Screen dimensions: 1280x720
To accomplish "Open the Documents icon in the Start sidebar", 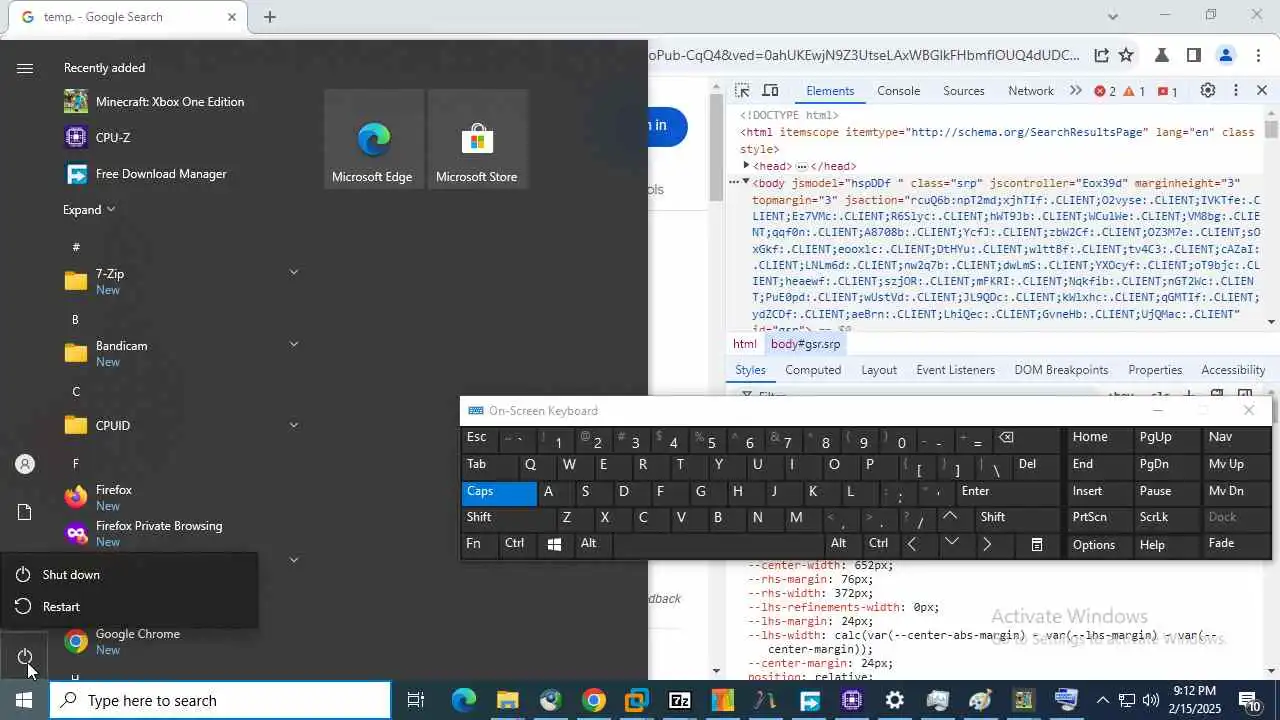I will (x=25, y=512).
